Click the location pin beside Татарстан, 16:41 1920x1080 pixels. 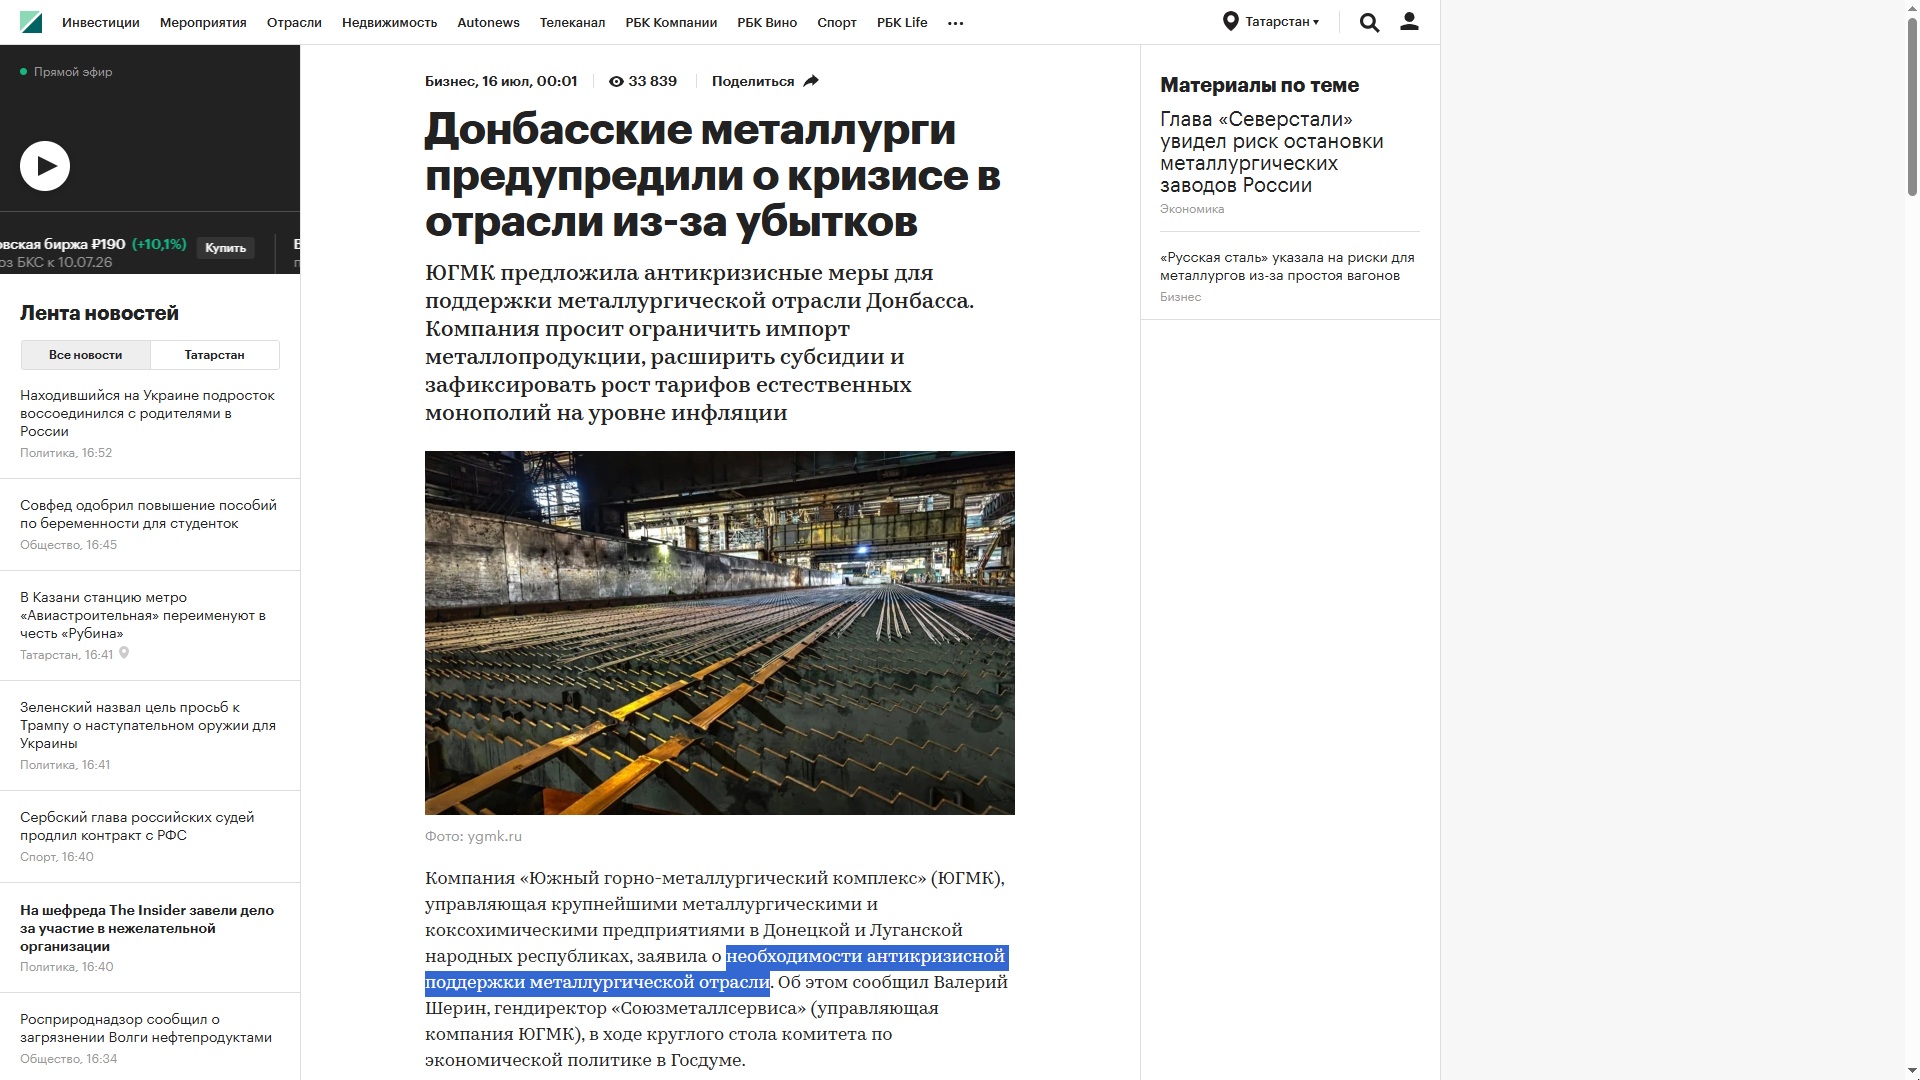tap(124, 653)
